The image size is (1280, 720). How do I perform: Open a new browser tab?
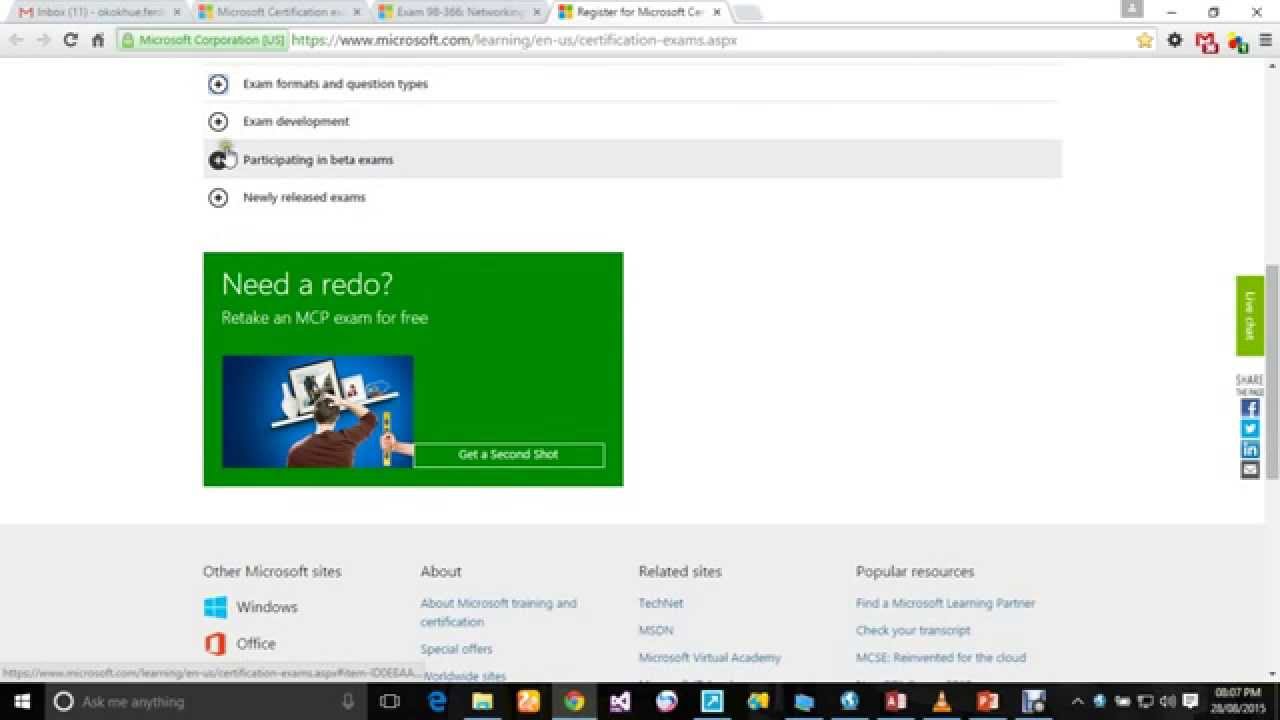[747, 13]
